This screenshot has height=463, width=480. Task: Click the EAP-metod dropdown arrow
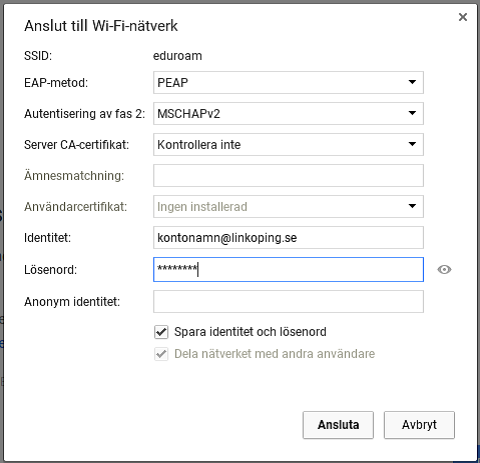[x=412, y=82]
